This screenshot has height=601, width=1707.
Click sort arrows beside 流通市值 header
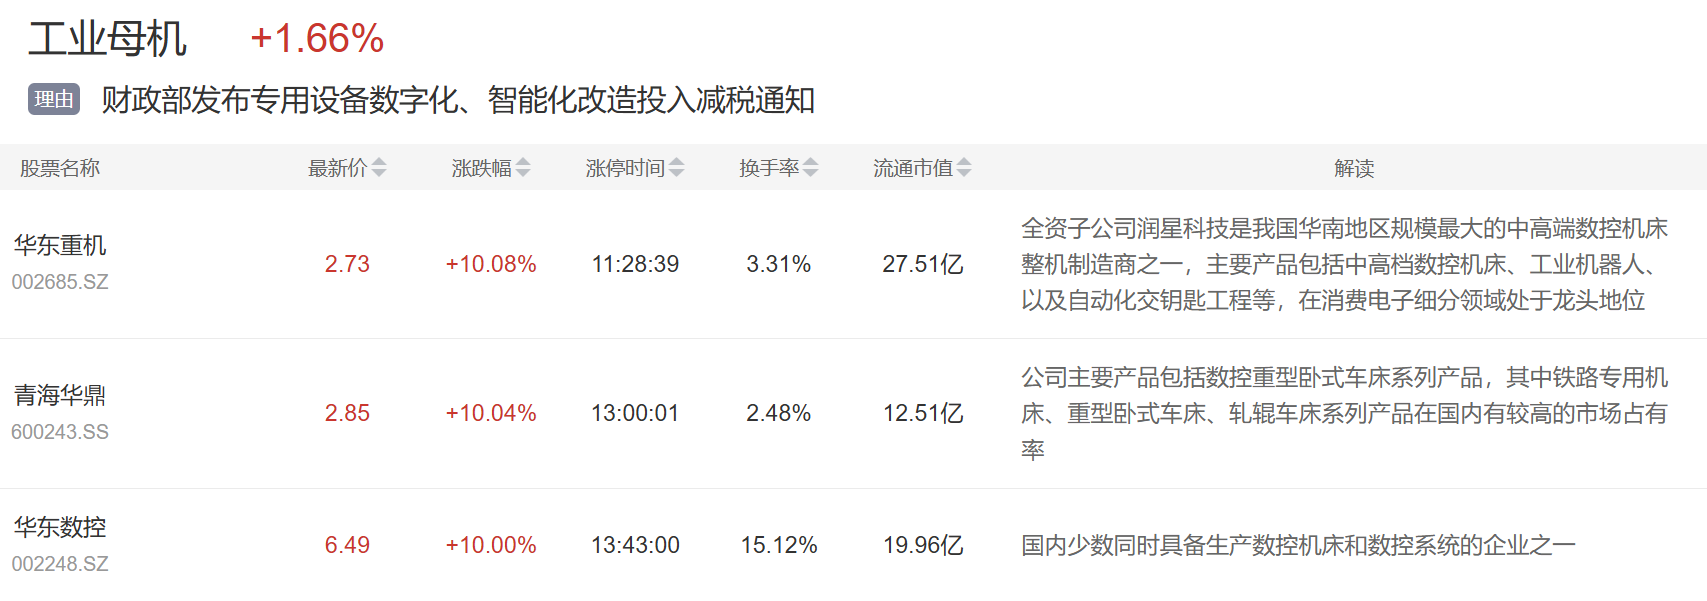point(964,168)
